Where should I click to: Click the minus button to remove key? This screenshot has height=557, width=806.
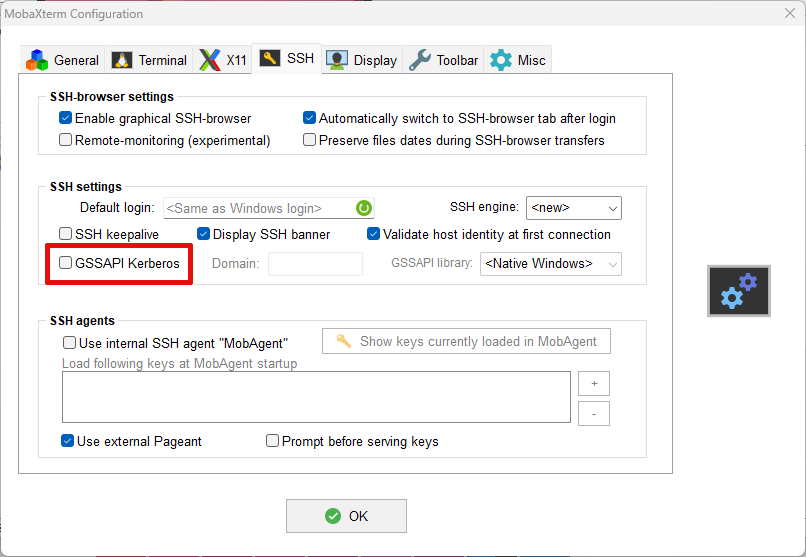tap(593, 413)
